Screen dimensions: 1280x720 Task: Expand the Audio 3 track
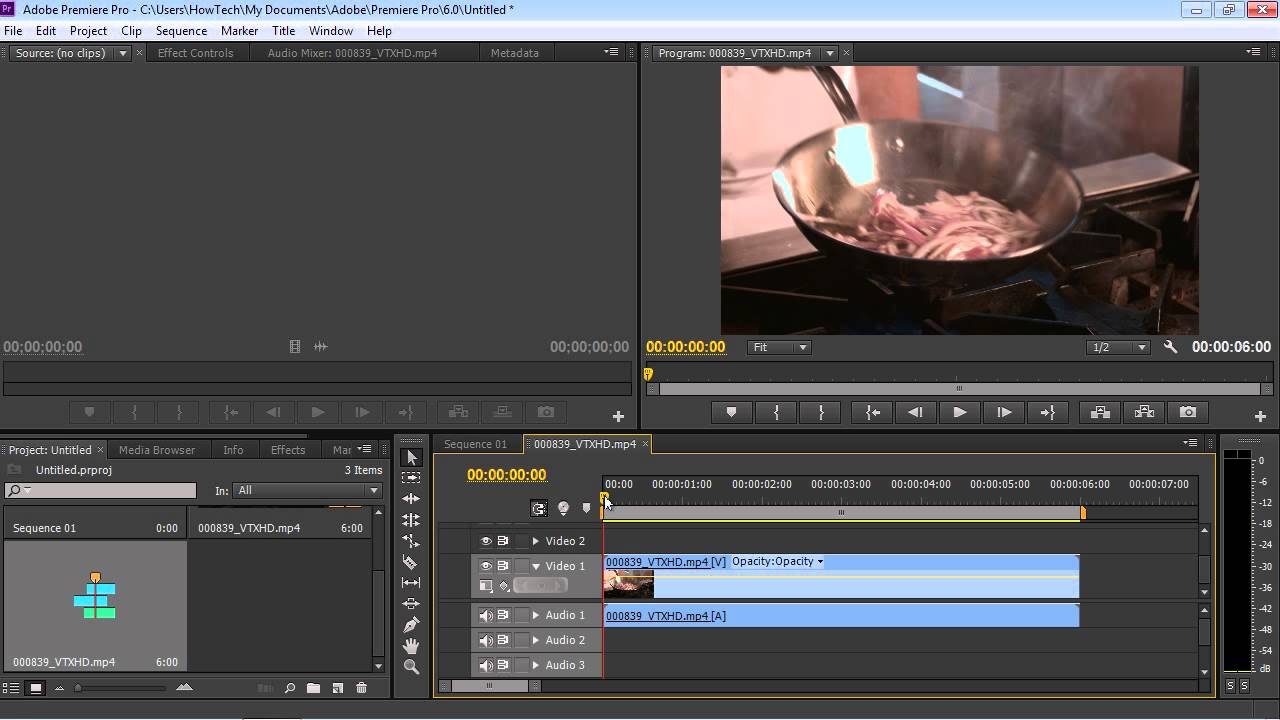(x=536, y=665)
